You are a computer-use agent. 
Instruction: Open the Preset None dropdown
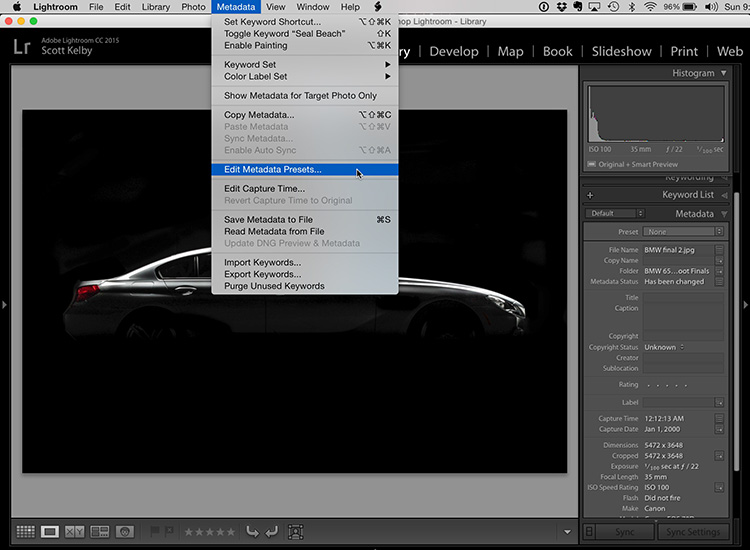683,231
